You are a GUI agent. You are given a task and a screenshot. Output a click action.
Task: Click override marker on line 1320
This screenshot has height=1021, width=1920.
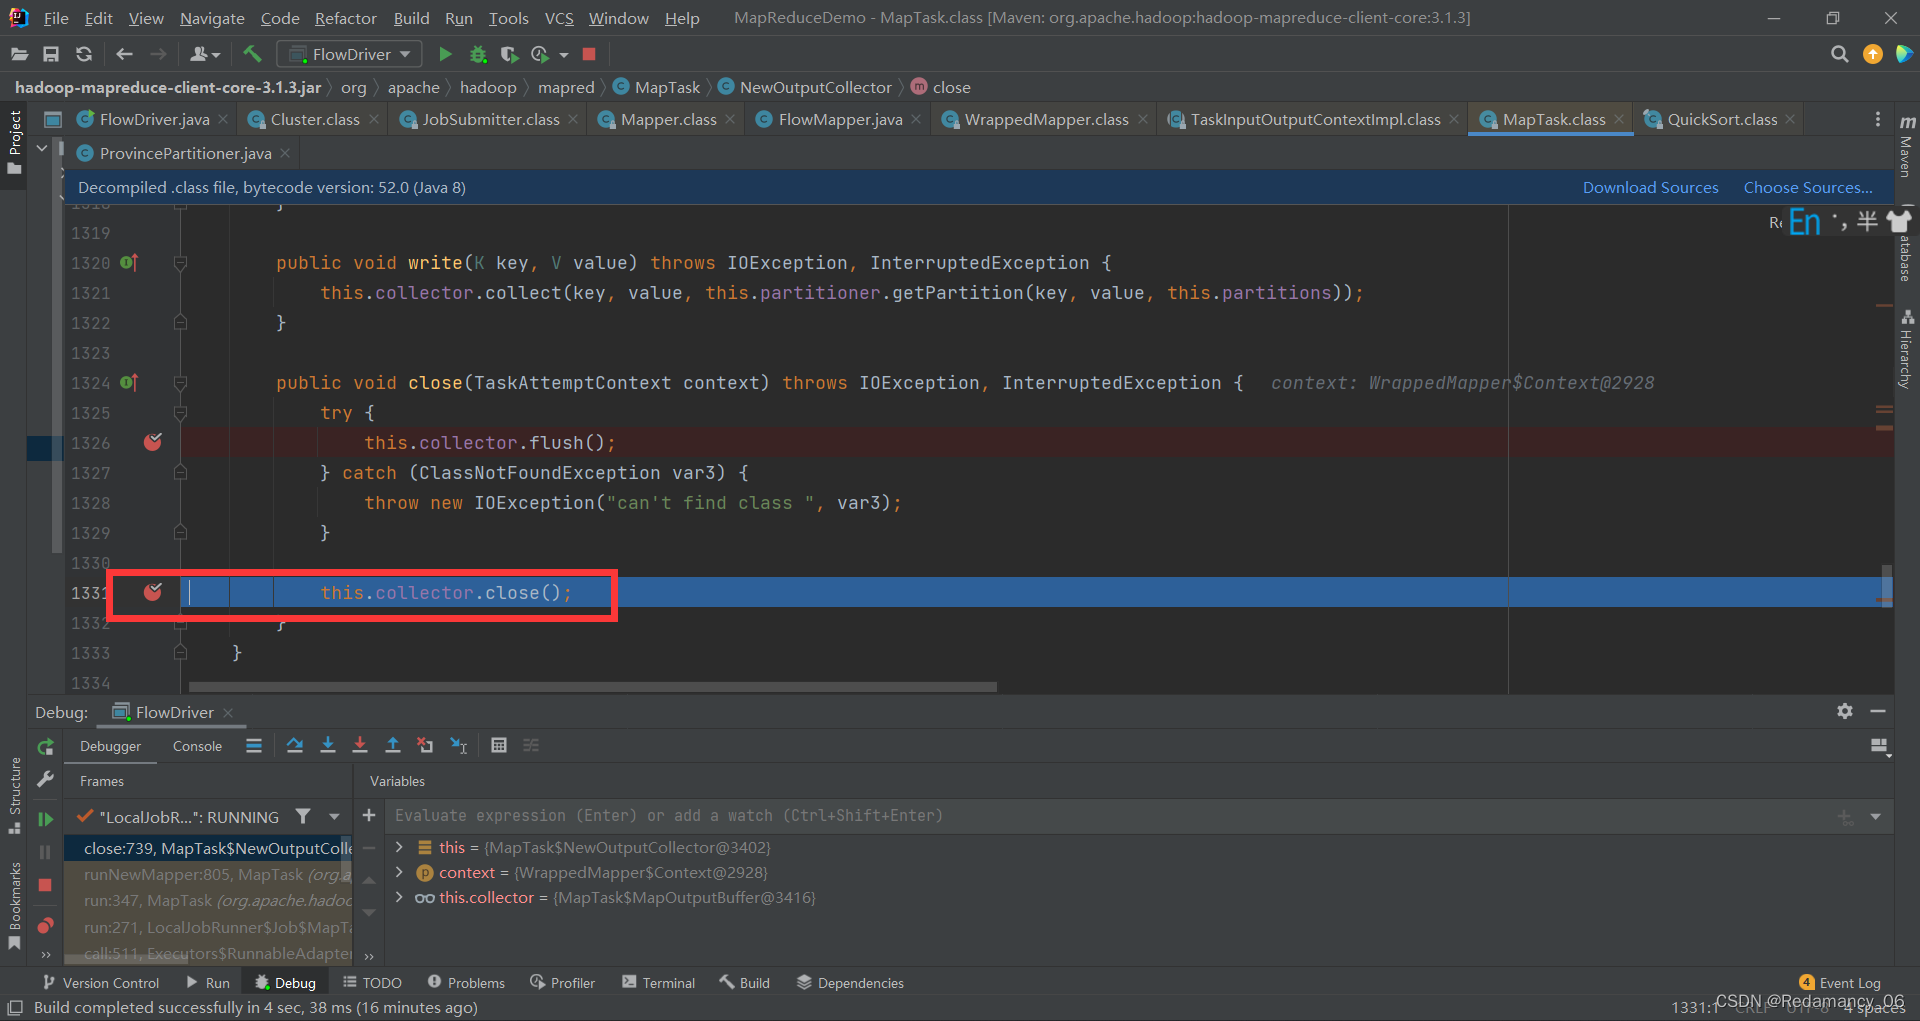[128, 262]
